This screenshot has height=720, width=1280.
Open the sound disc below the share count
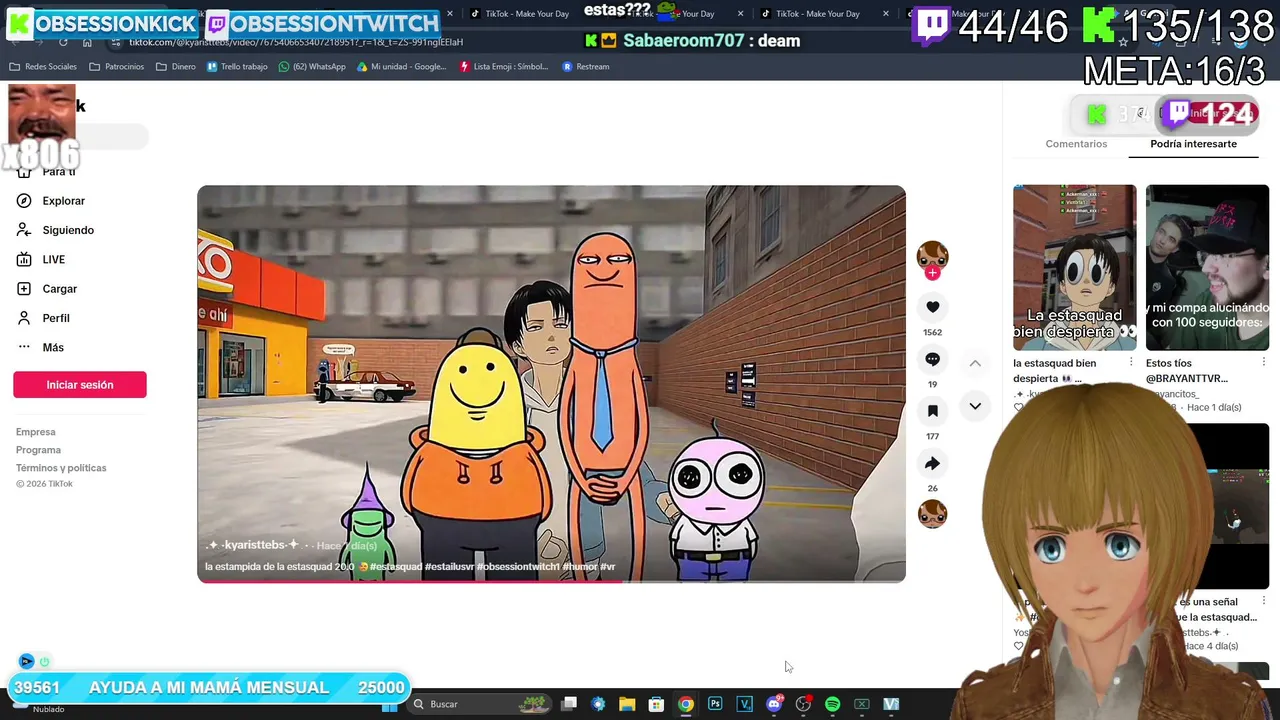(932, 514)
